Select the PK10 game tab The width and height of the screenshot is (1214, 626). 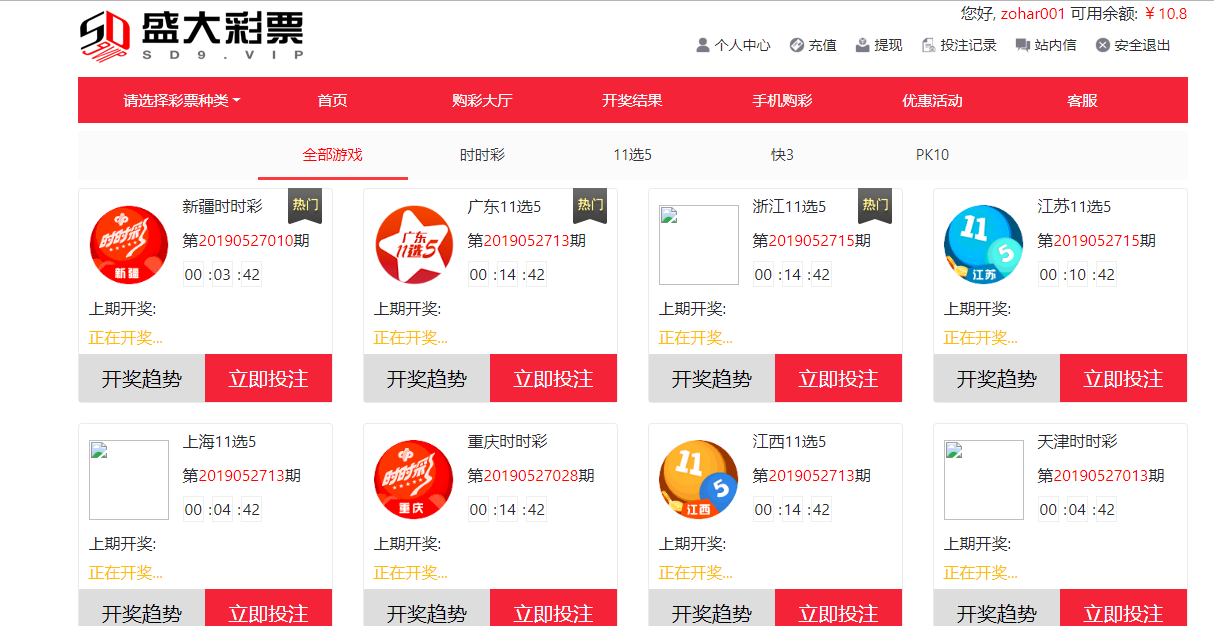932,155
